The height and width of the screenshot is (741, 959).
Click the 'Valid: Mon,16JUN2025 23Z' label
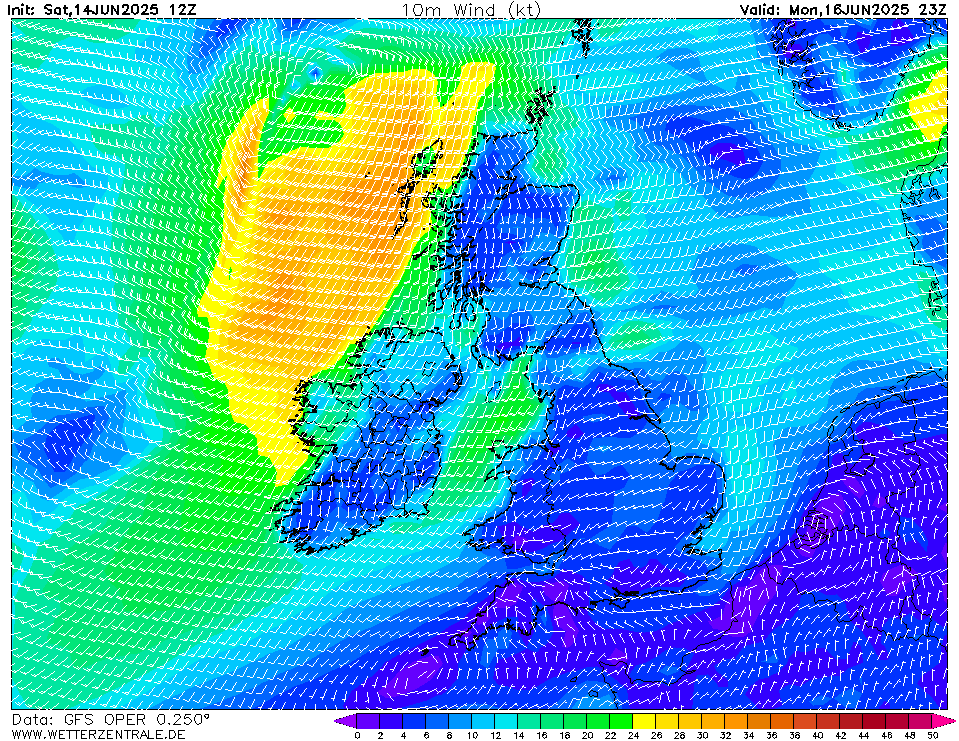click(843, 10)
